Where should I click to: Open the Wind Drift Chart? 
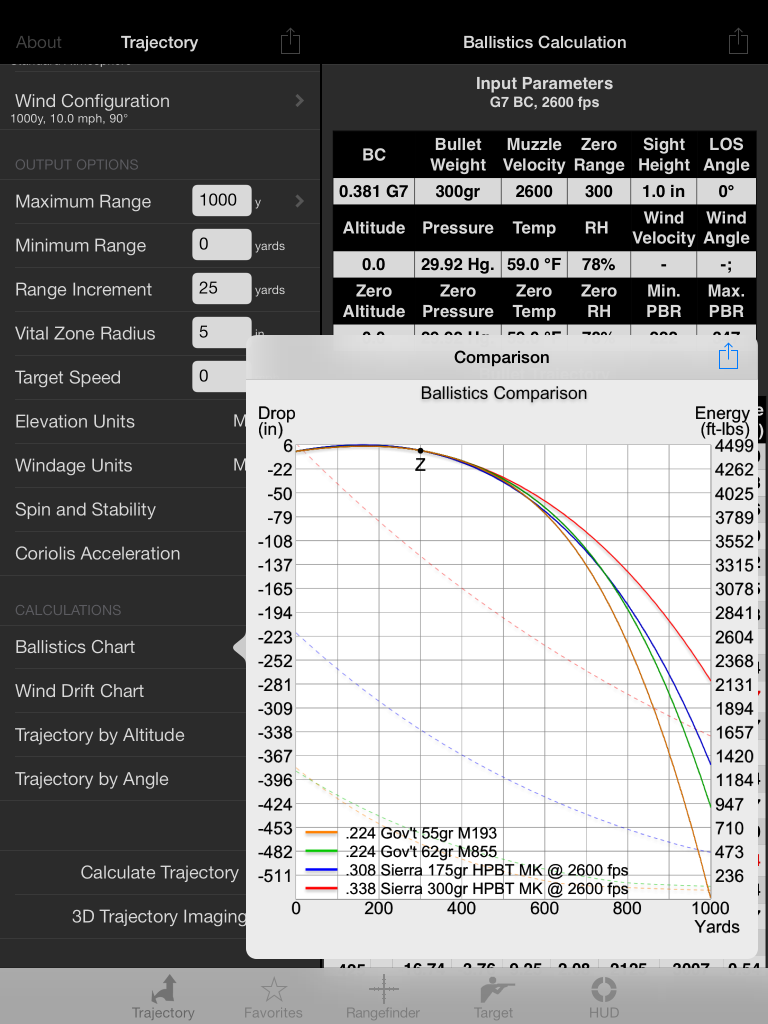pos(123,691)
